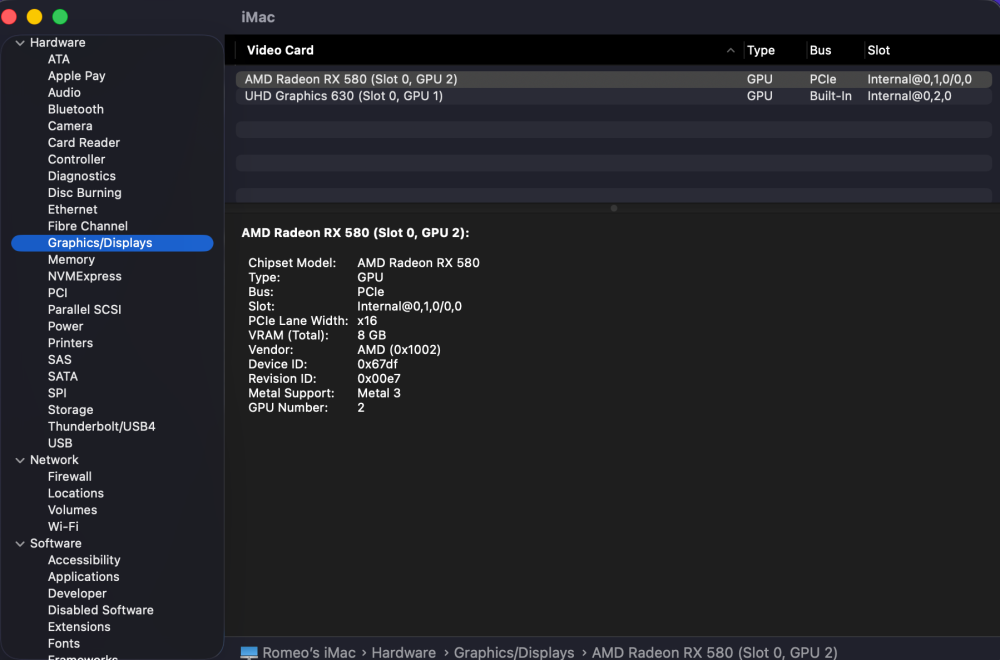Open Memory hardware info

click(x=71, y=260)
